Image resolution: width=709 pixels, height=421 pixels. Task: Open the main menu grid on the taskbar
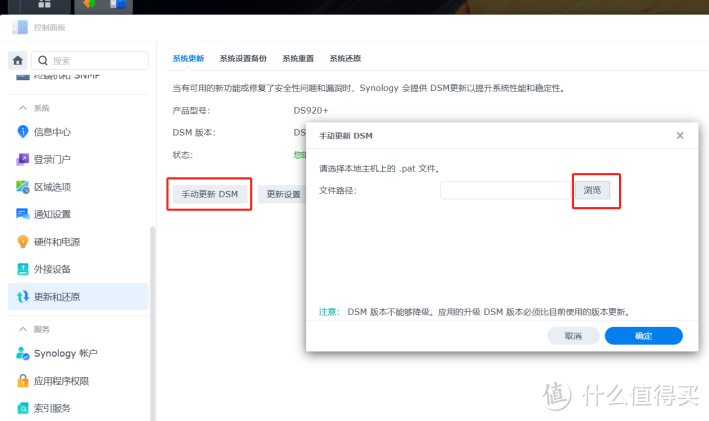click(44, 5)
